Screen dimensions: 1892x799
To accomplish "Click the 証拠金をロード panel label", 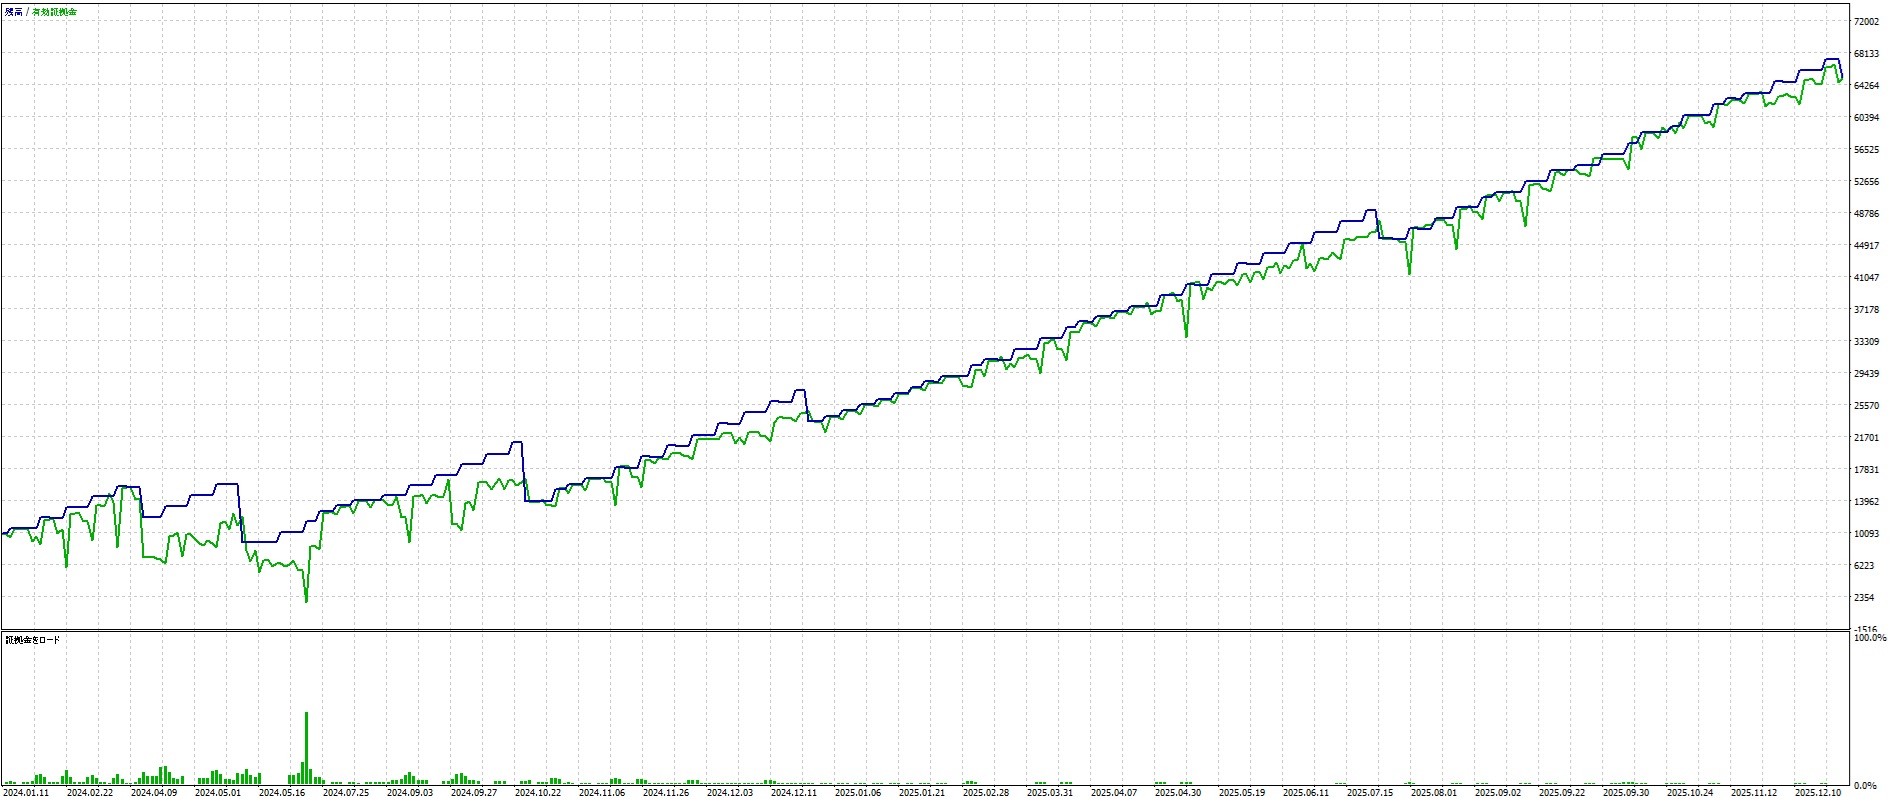I will tap(32, 639).
